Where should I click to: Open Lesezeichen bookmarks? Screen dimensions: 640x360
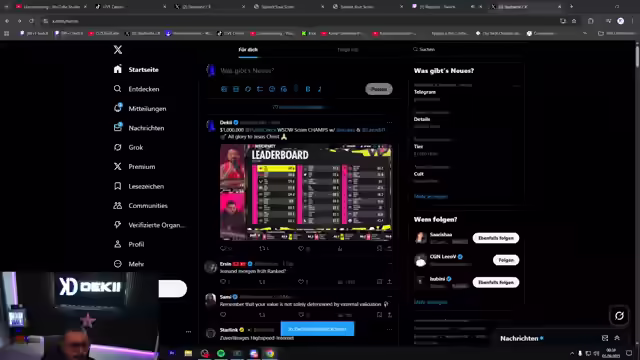pyautogui.click(x=139, y=186)
